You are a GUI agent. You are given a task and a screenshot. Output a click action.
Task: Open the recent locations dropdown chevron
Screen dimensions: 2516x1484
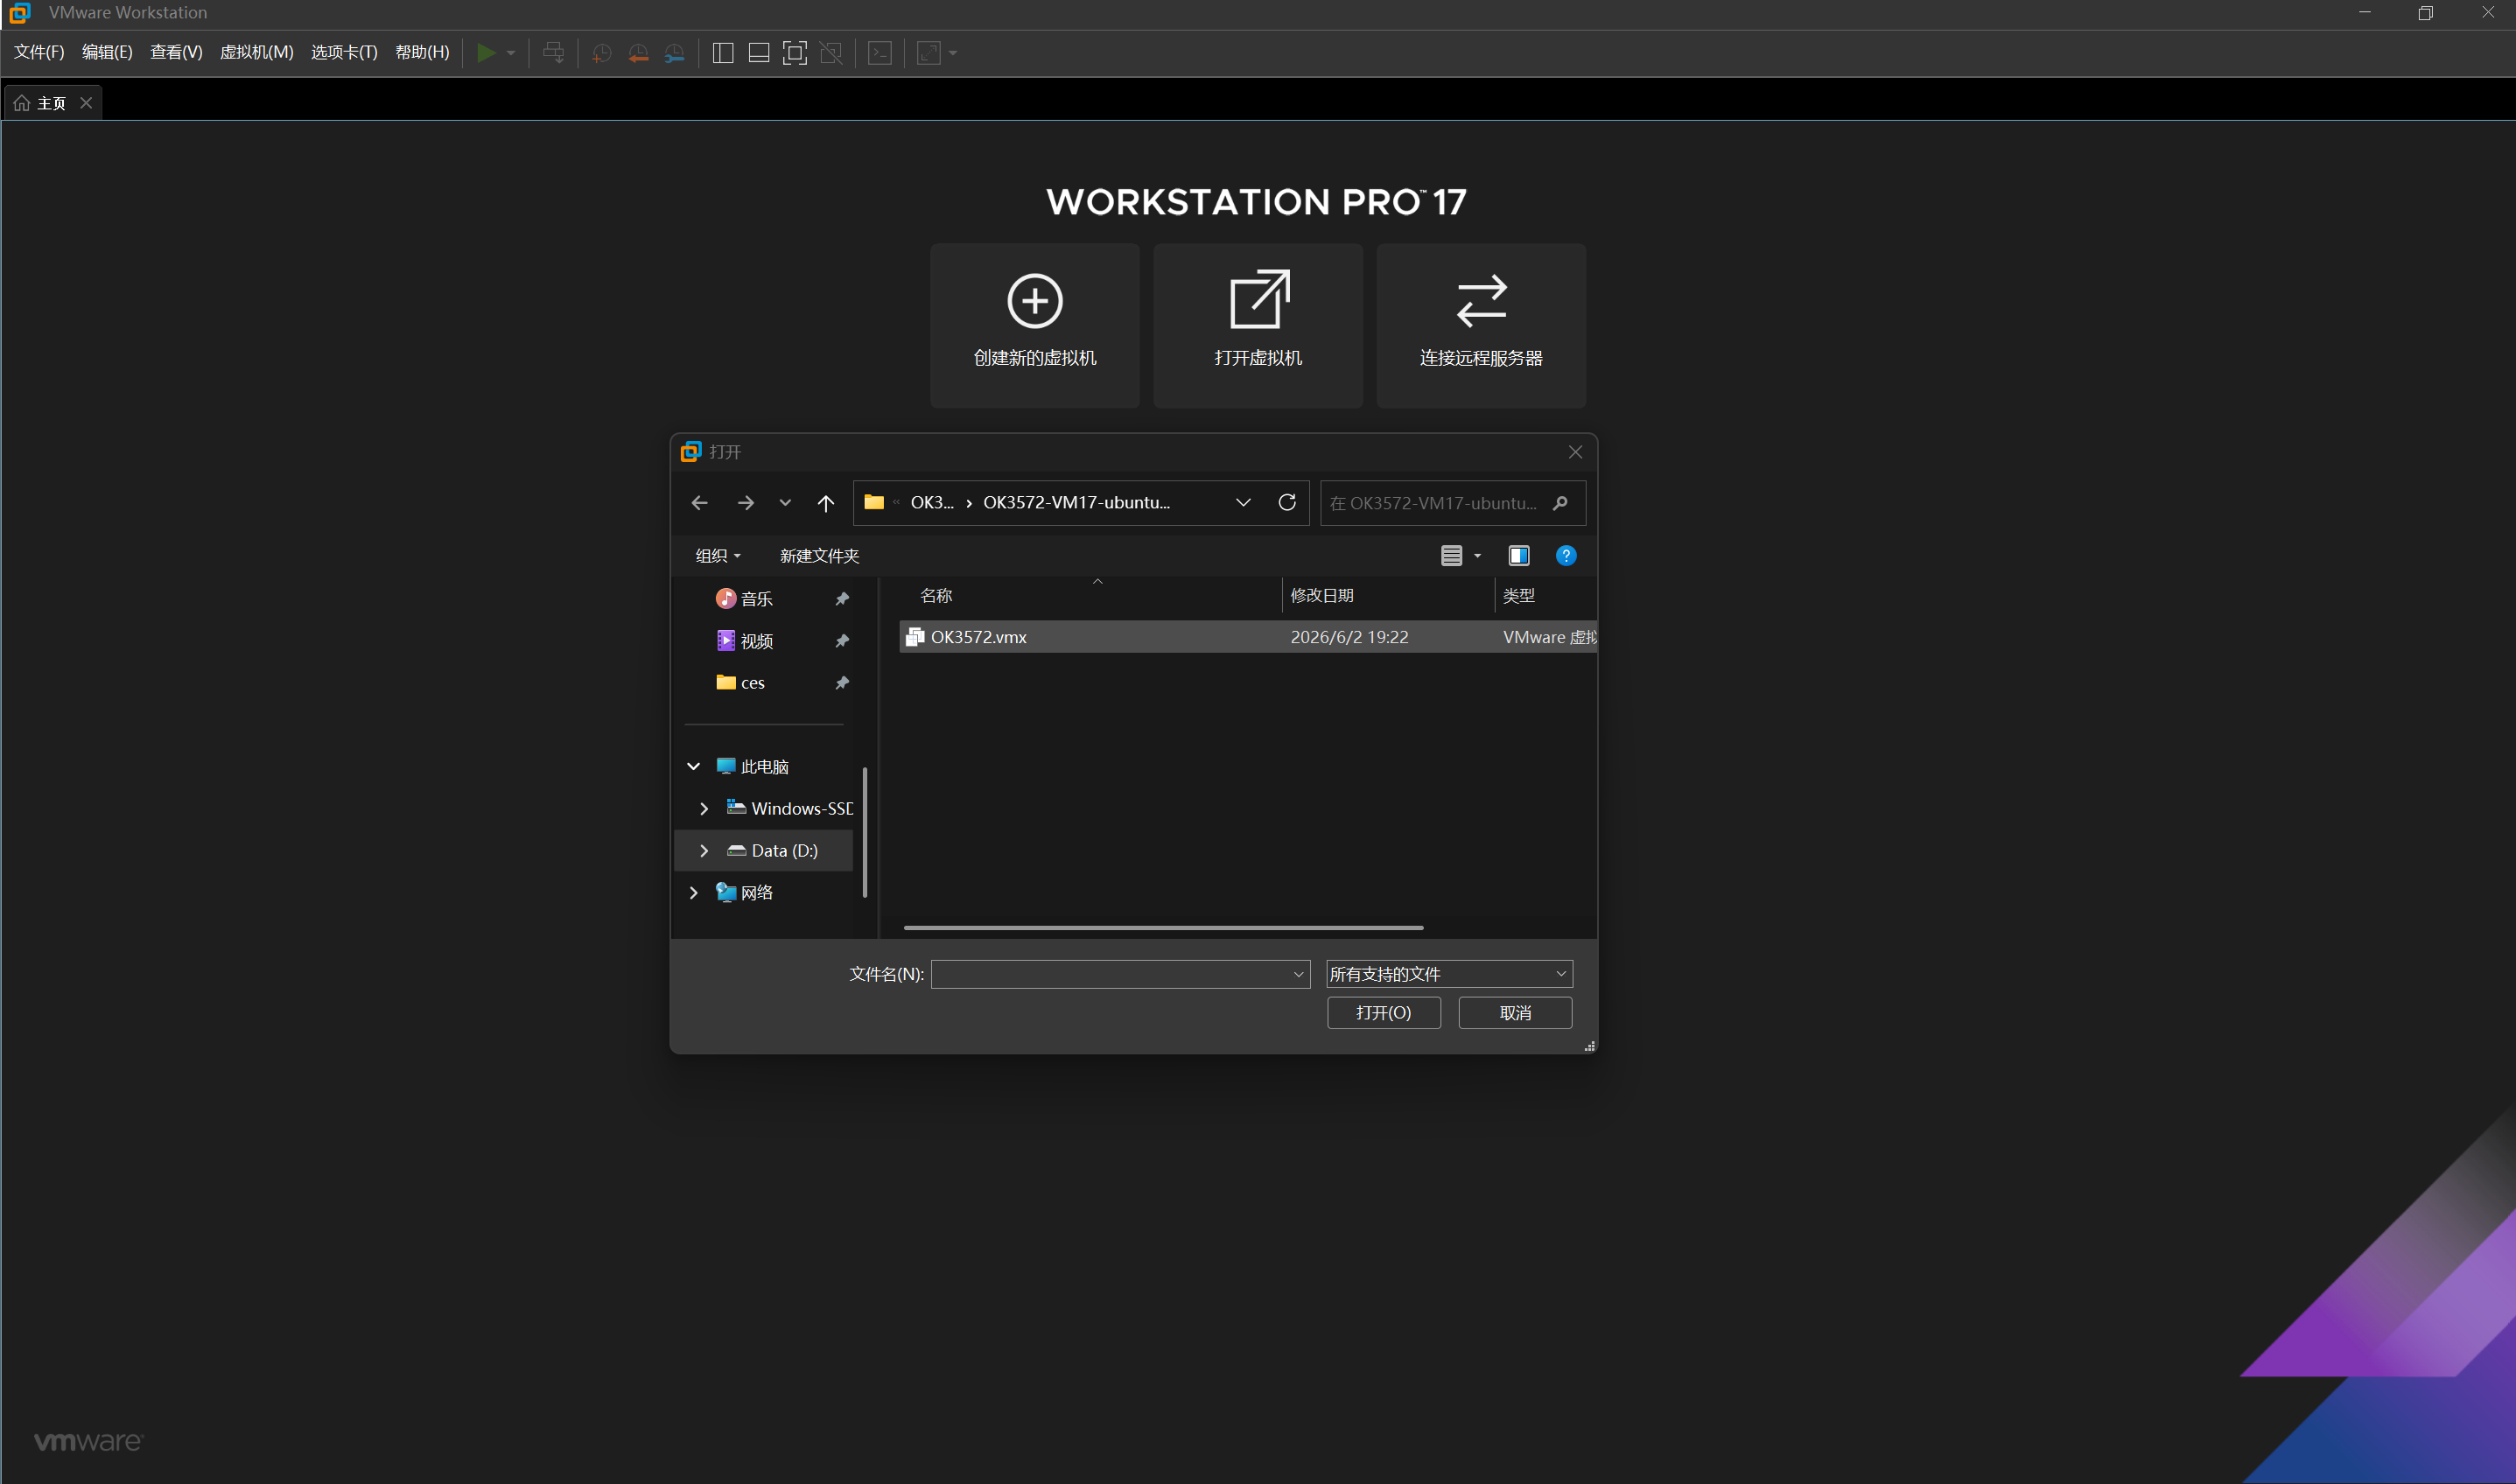(x=785, y=503)
